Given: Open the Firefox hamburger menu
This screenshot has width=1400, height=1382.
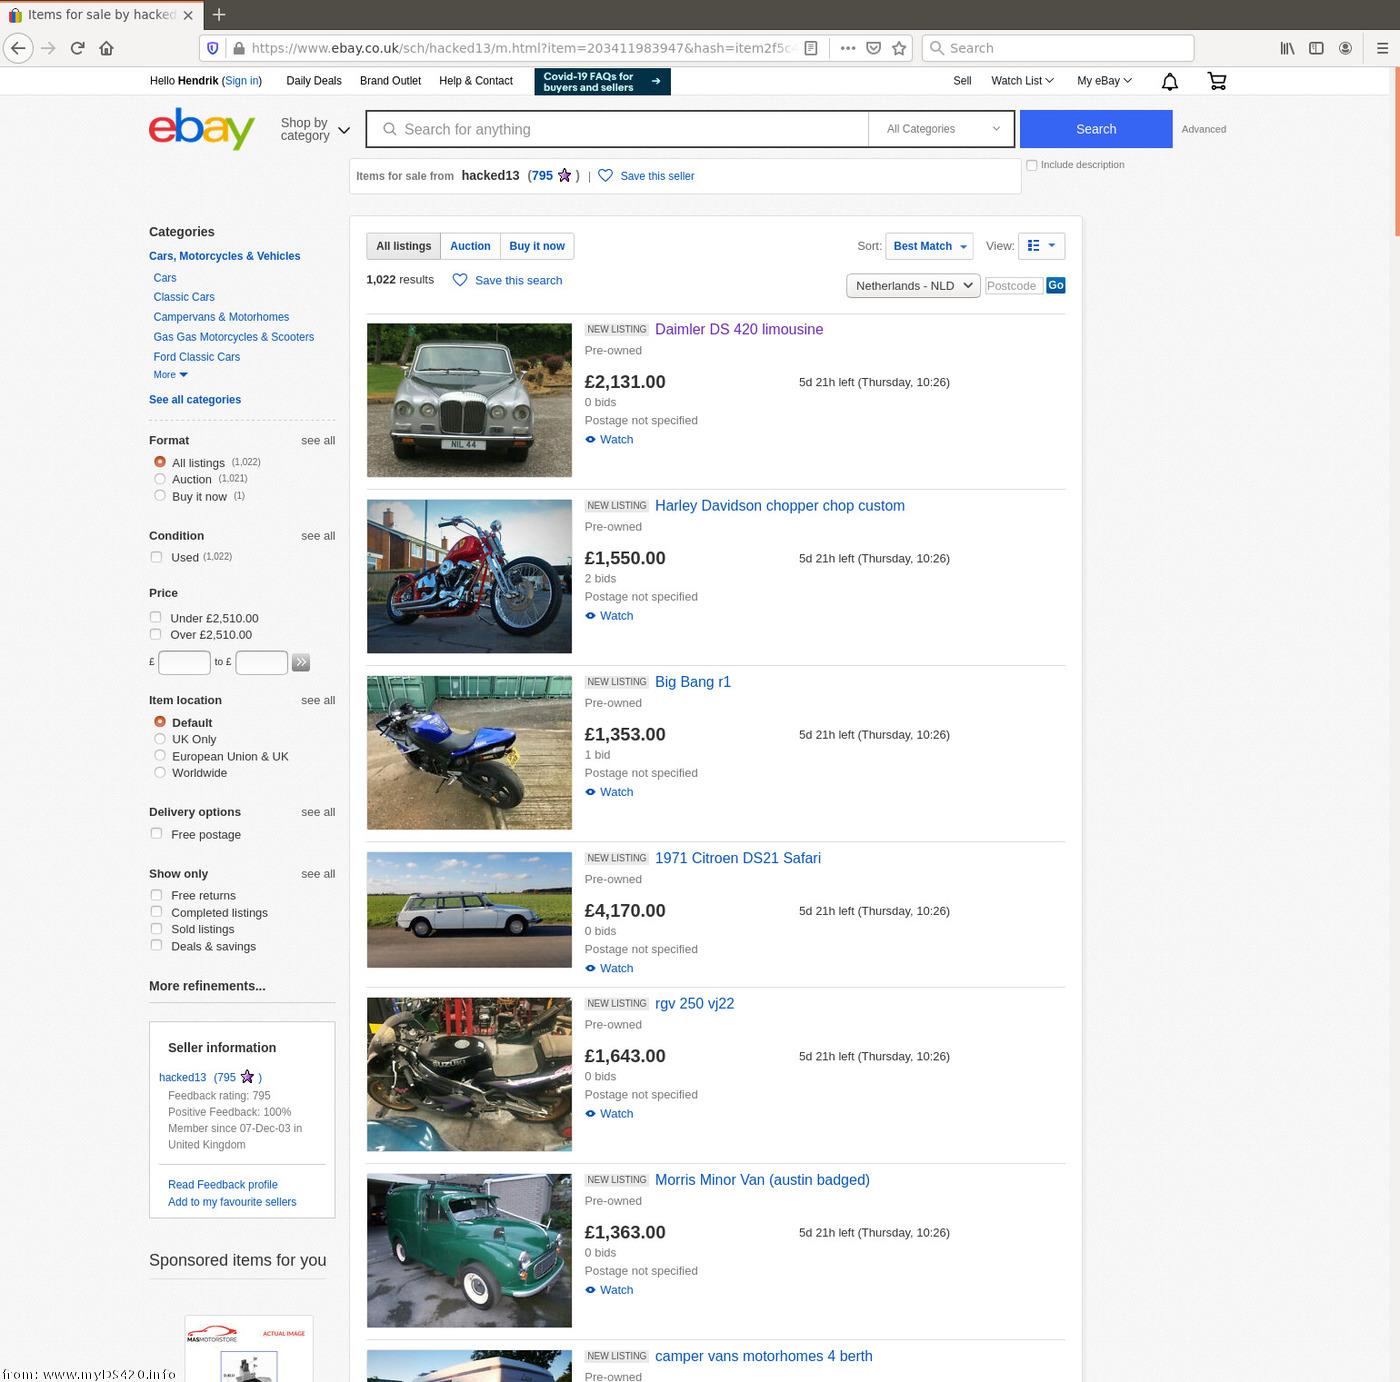Looking at the screenshot, I should point(1382,48).
